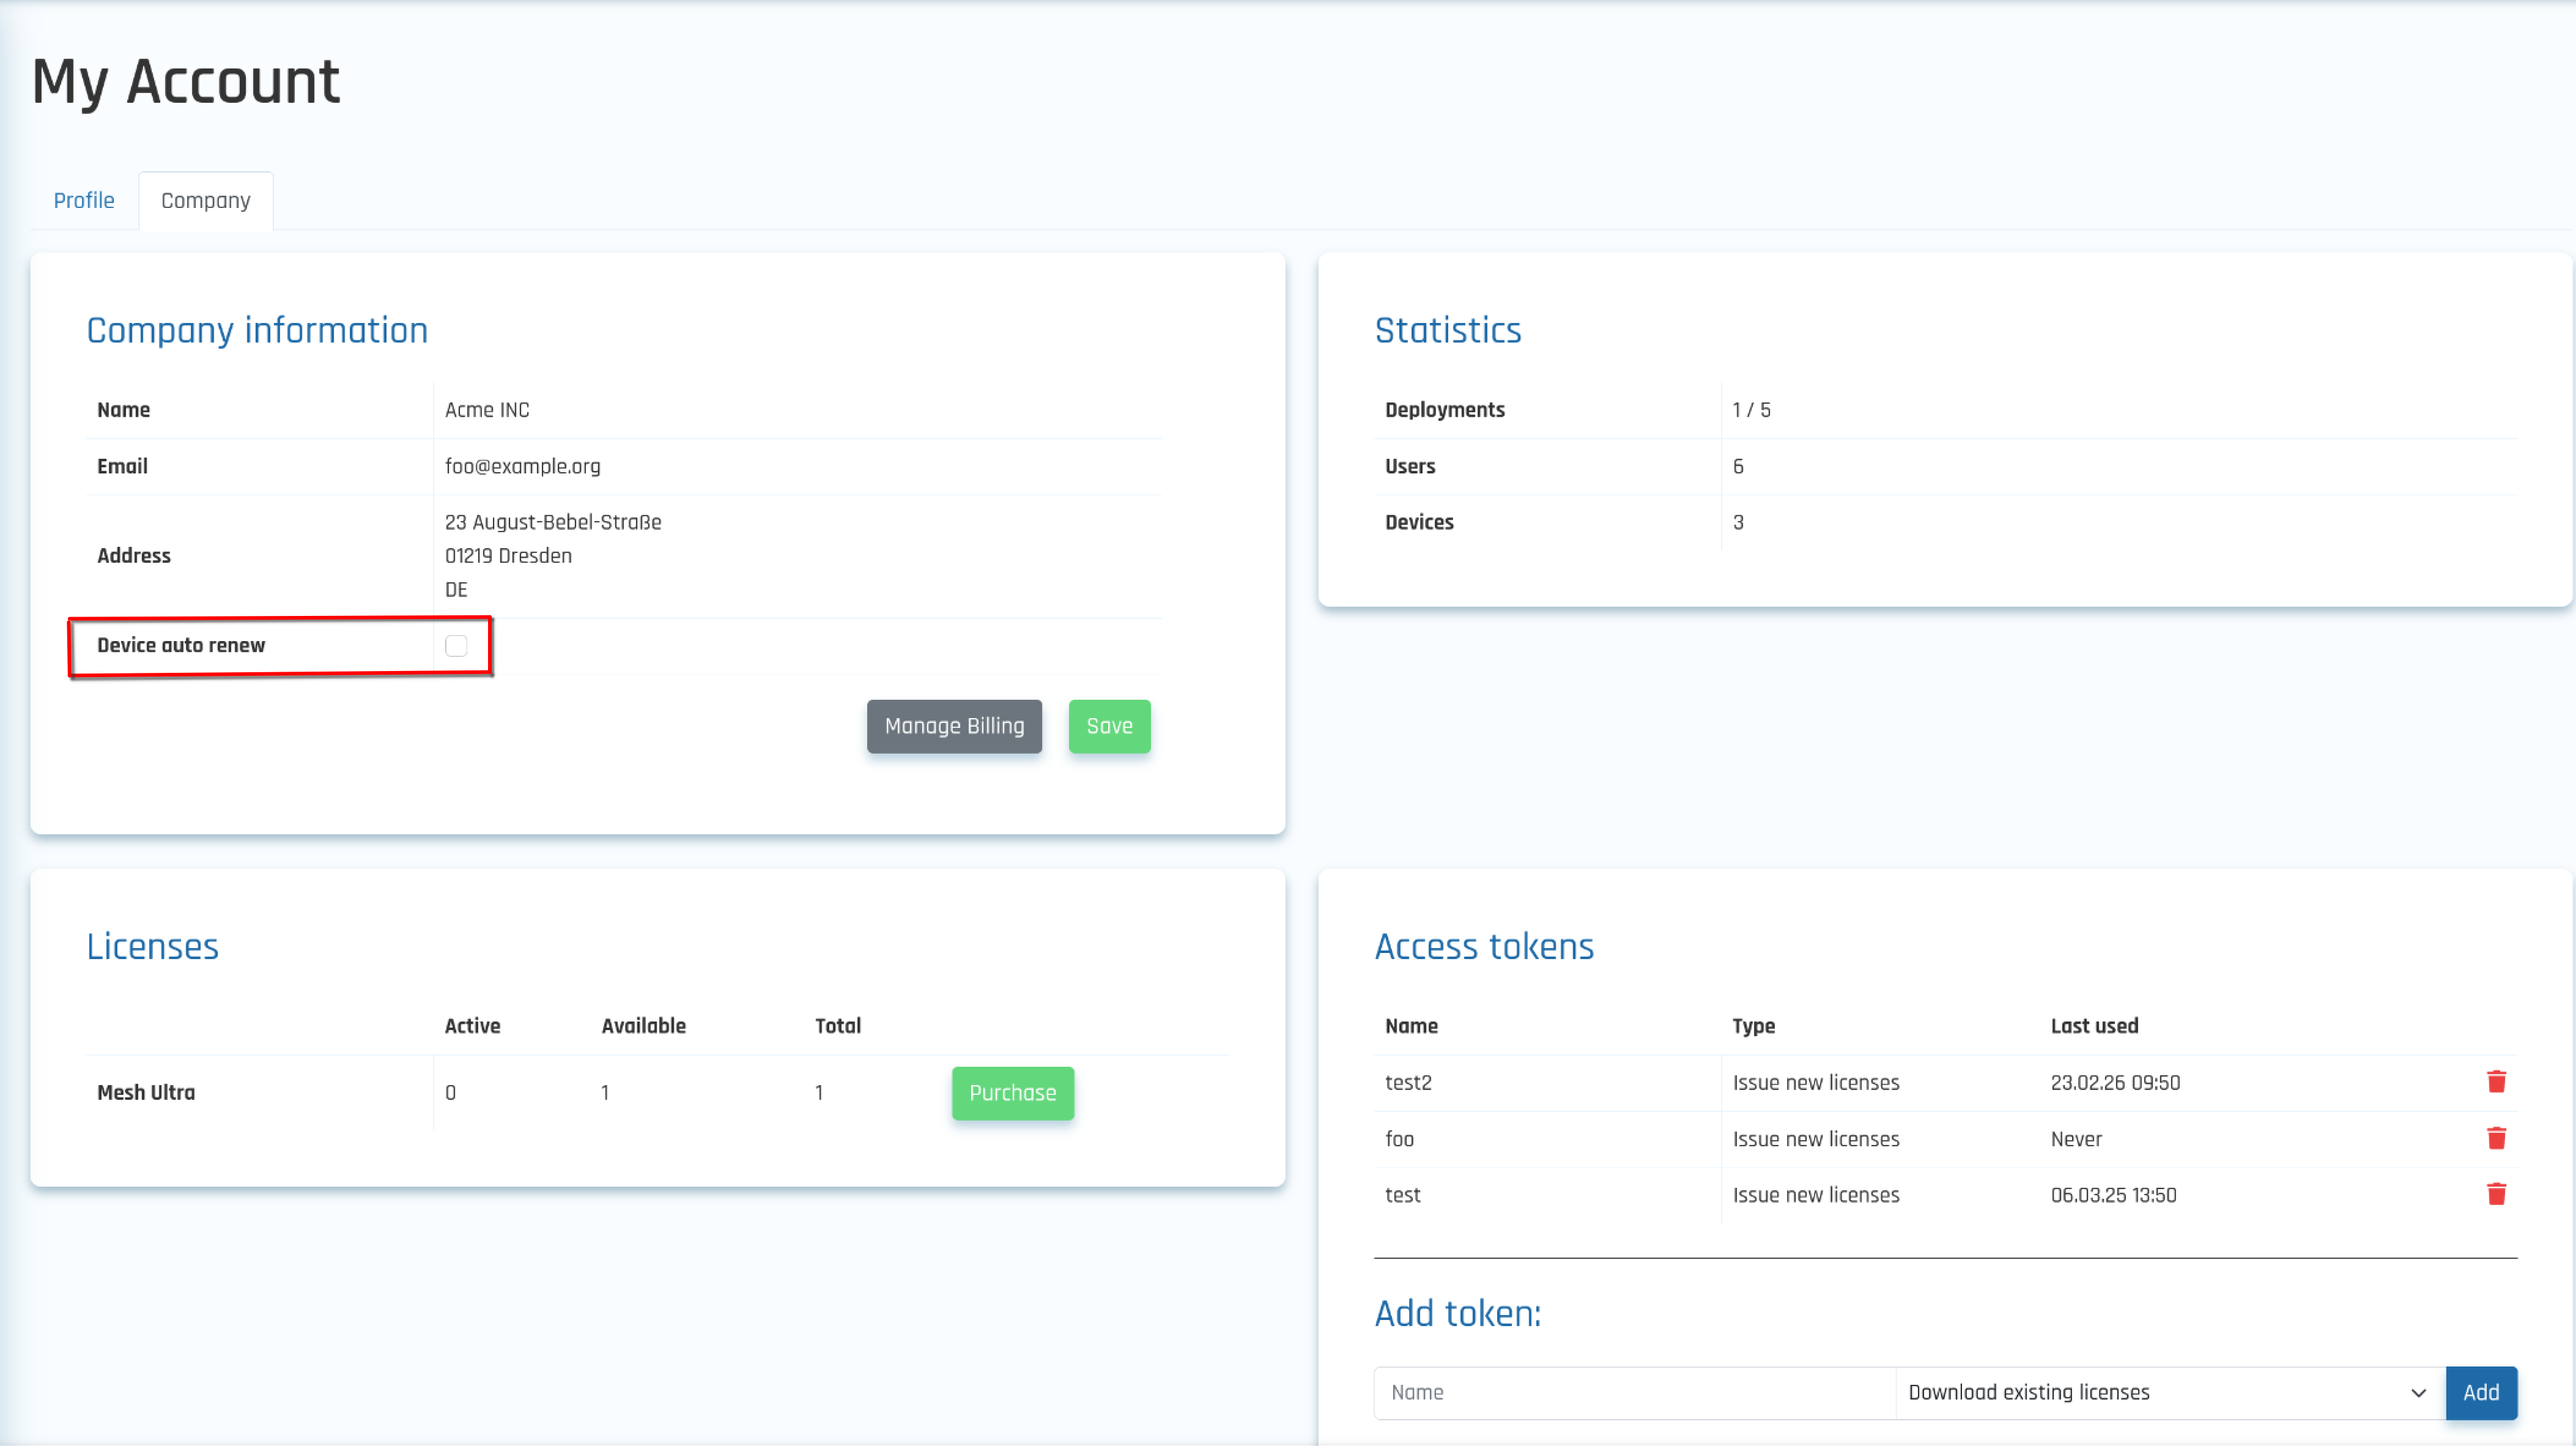This screenshot has height=1446, width=2576.
Task: Delete the foo access token
Action: [2496, 1138]
